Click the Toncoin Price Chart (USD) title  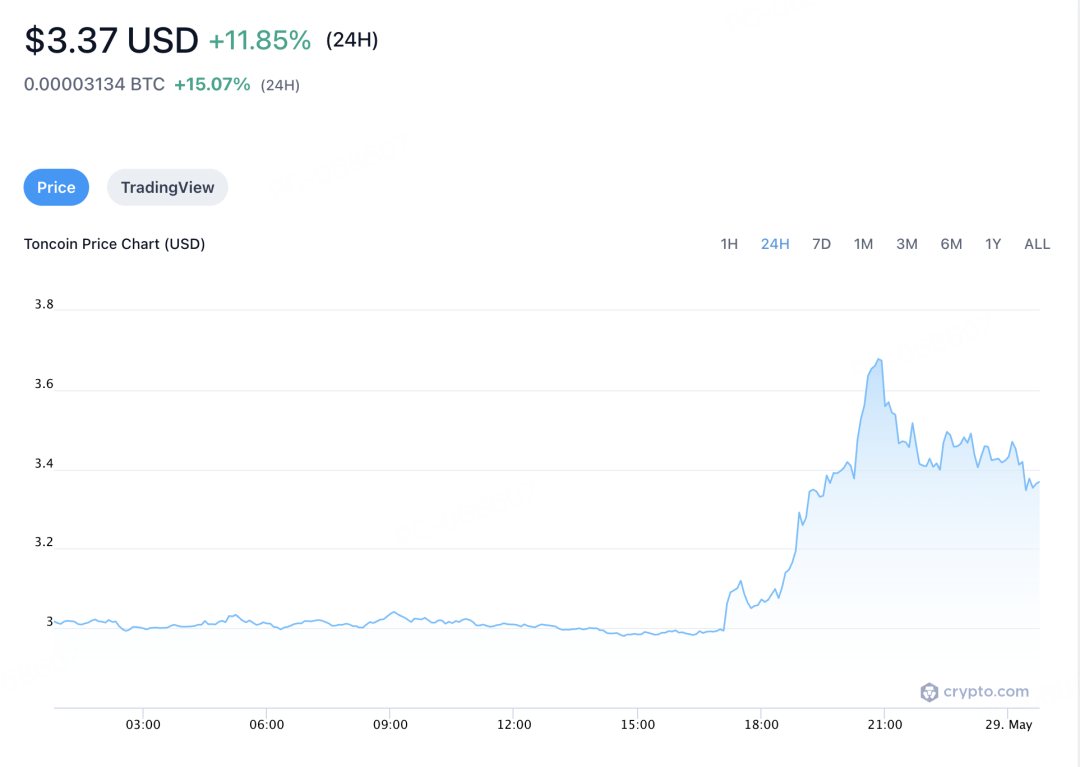coord(114,244)
